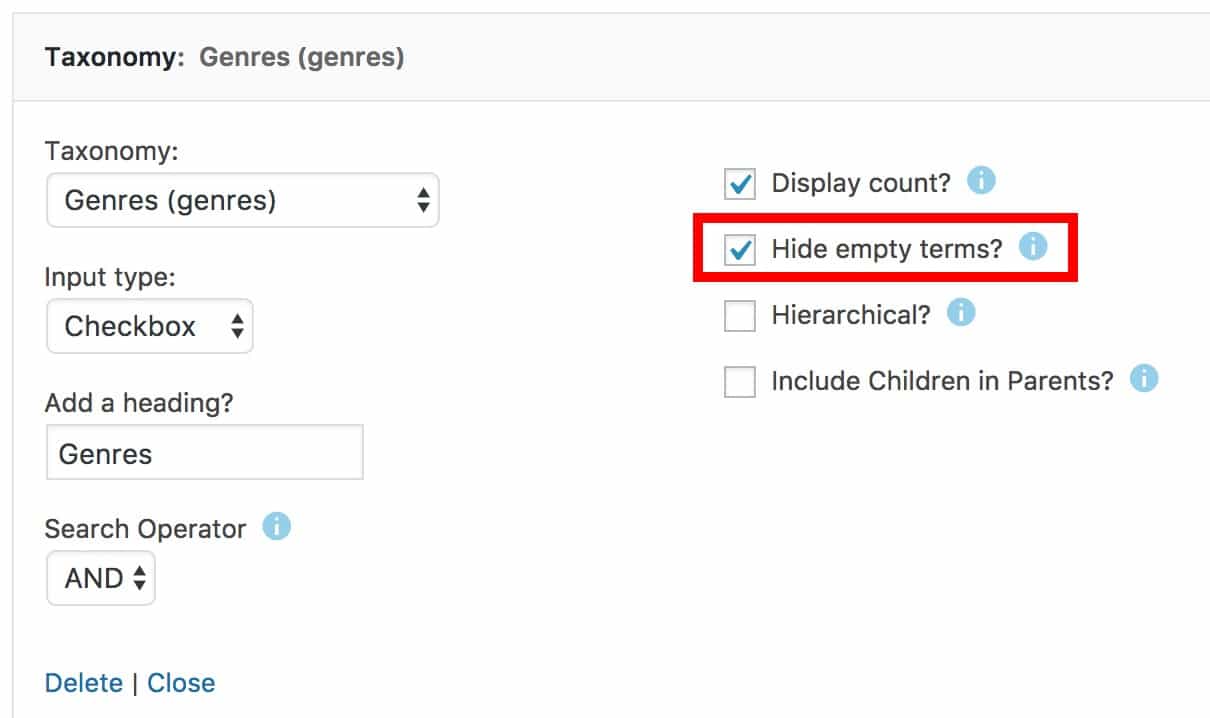The height and width of the screenshot is (718, 1210).
Task: Click the stepper arrows on the Taxonomy select
Action: click(424, 200)
